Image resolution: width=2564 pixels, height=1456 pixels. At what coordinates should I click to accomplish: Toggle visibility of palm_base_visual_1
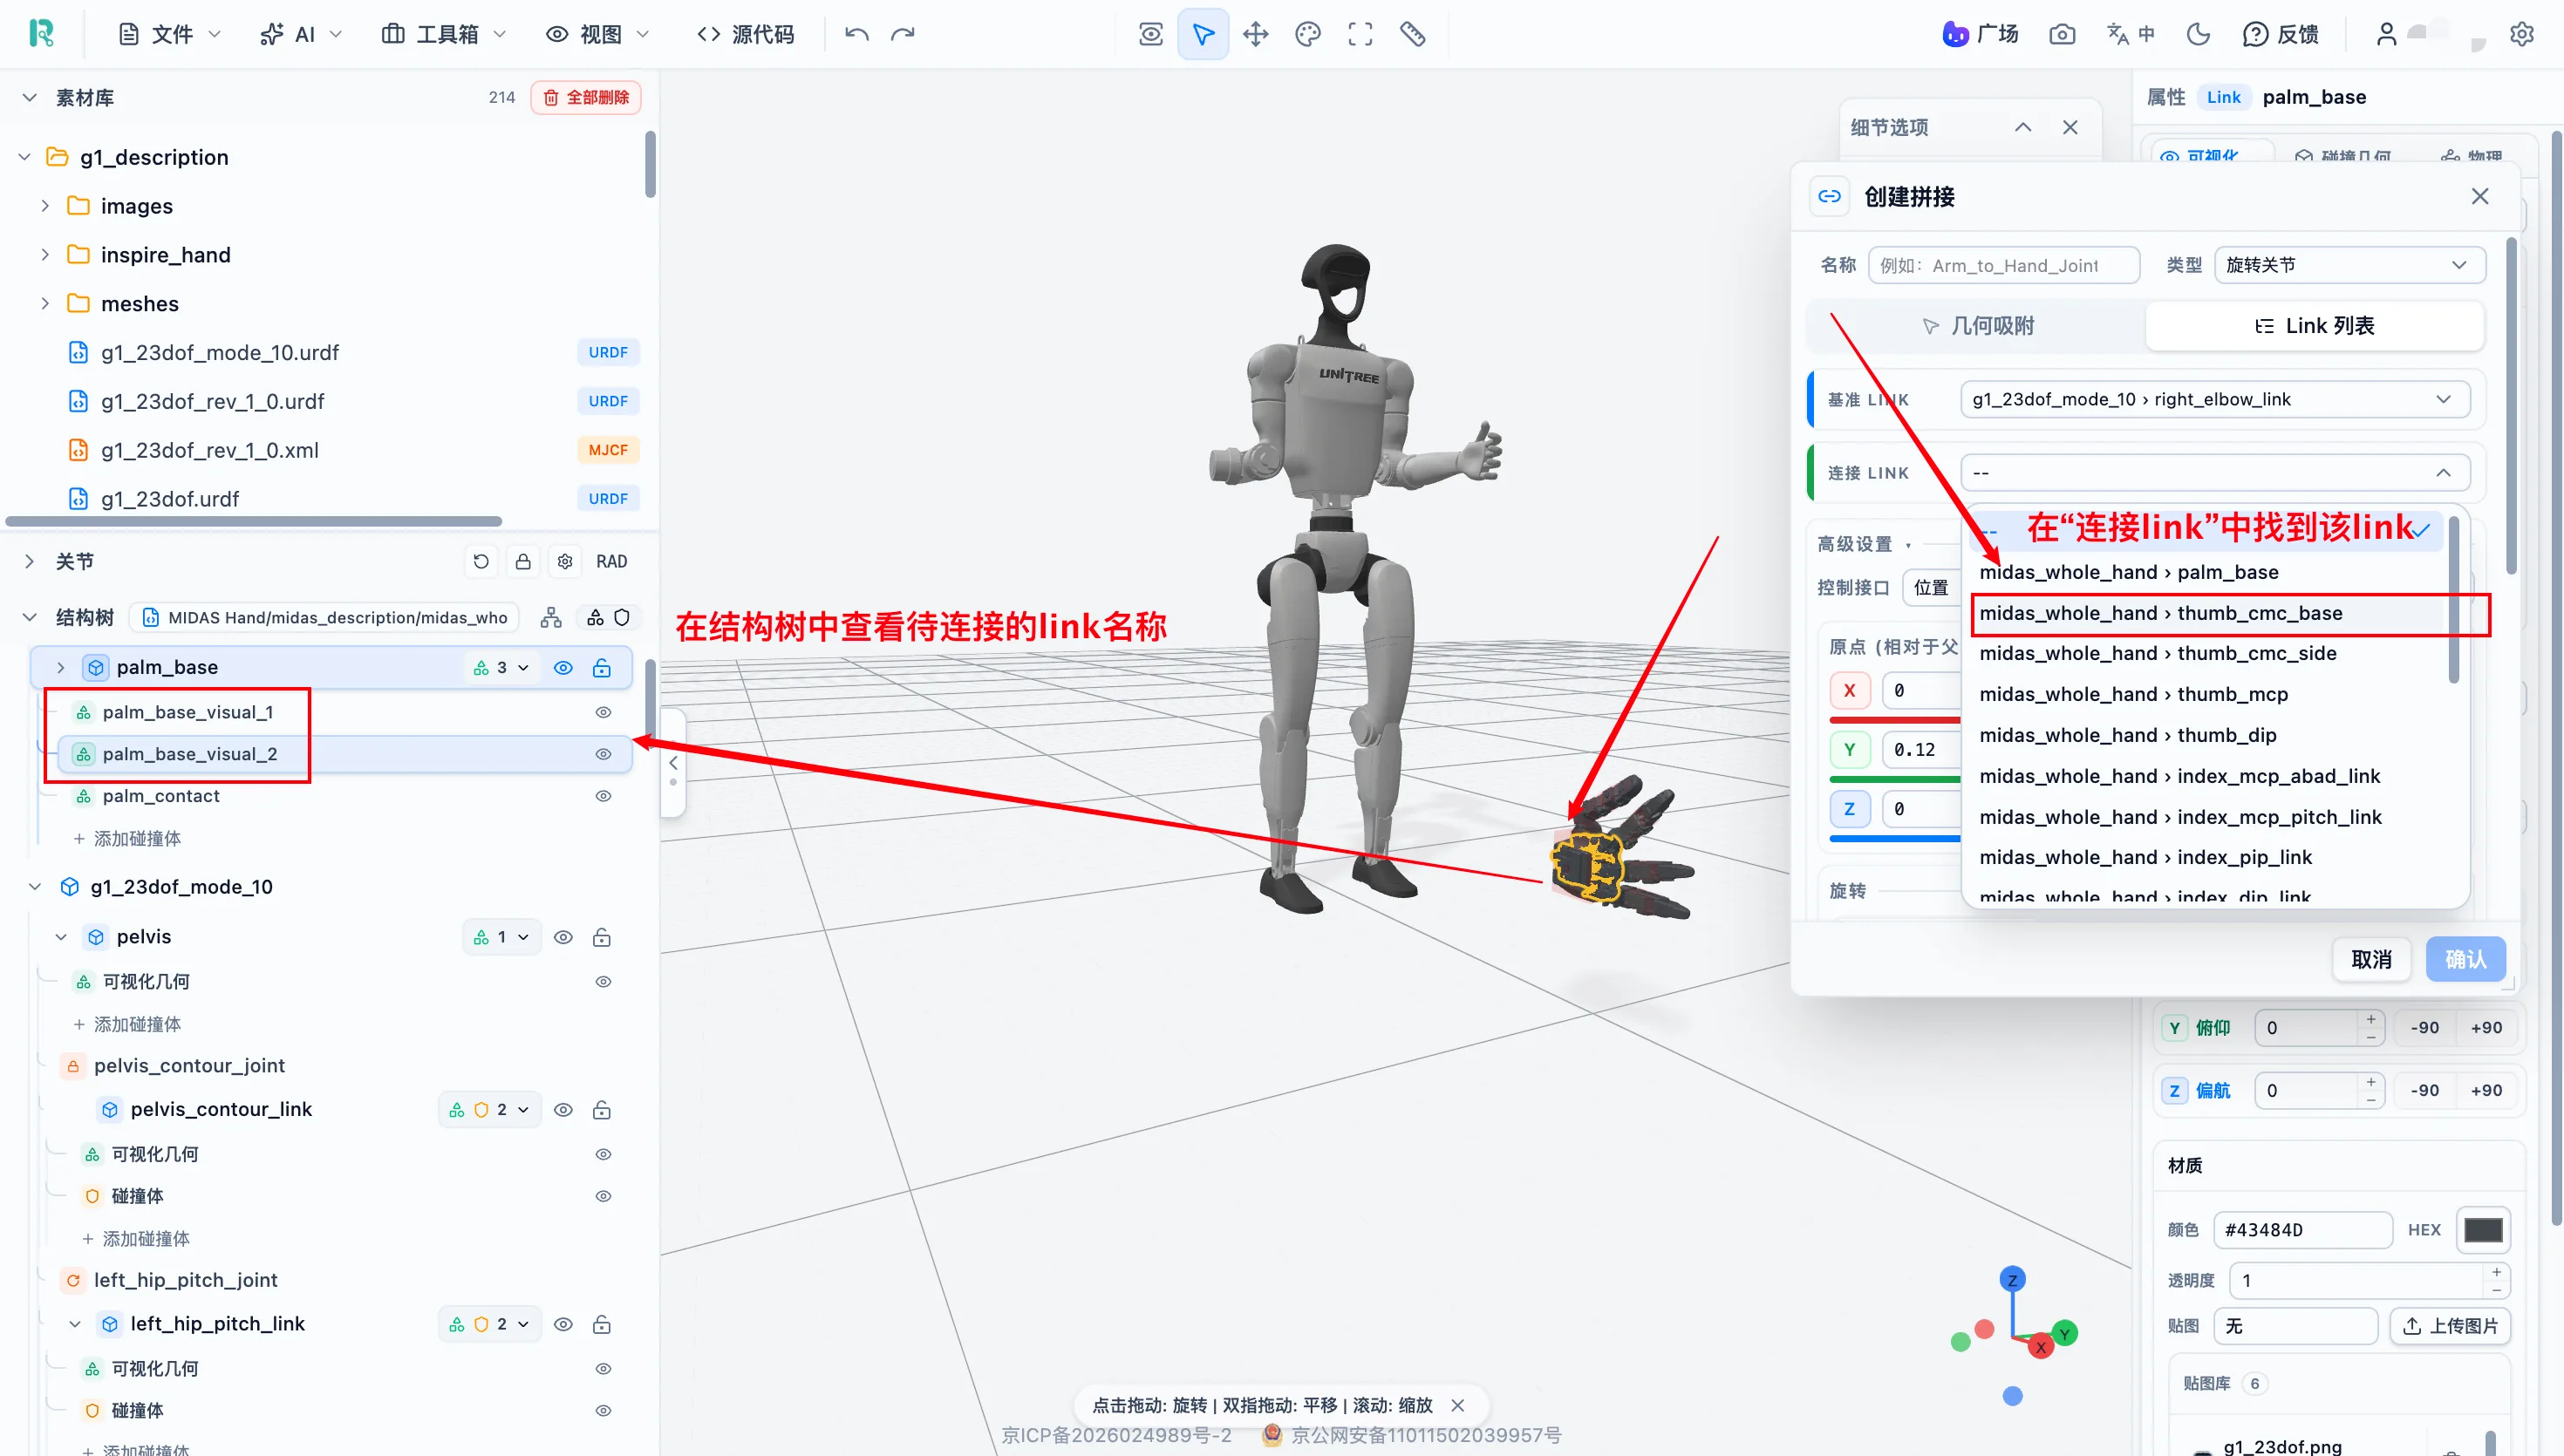pos(603,712)
